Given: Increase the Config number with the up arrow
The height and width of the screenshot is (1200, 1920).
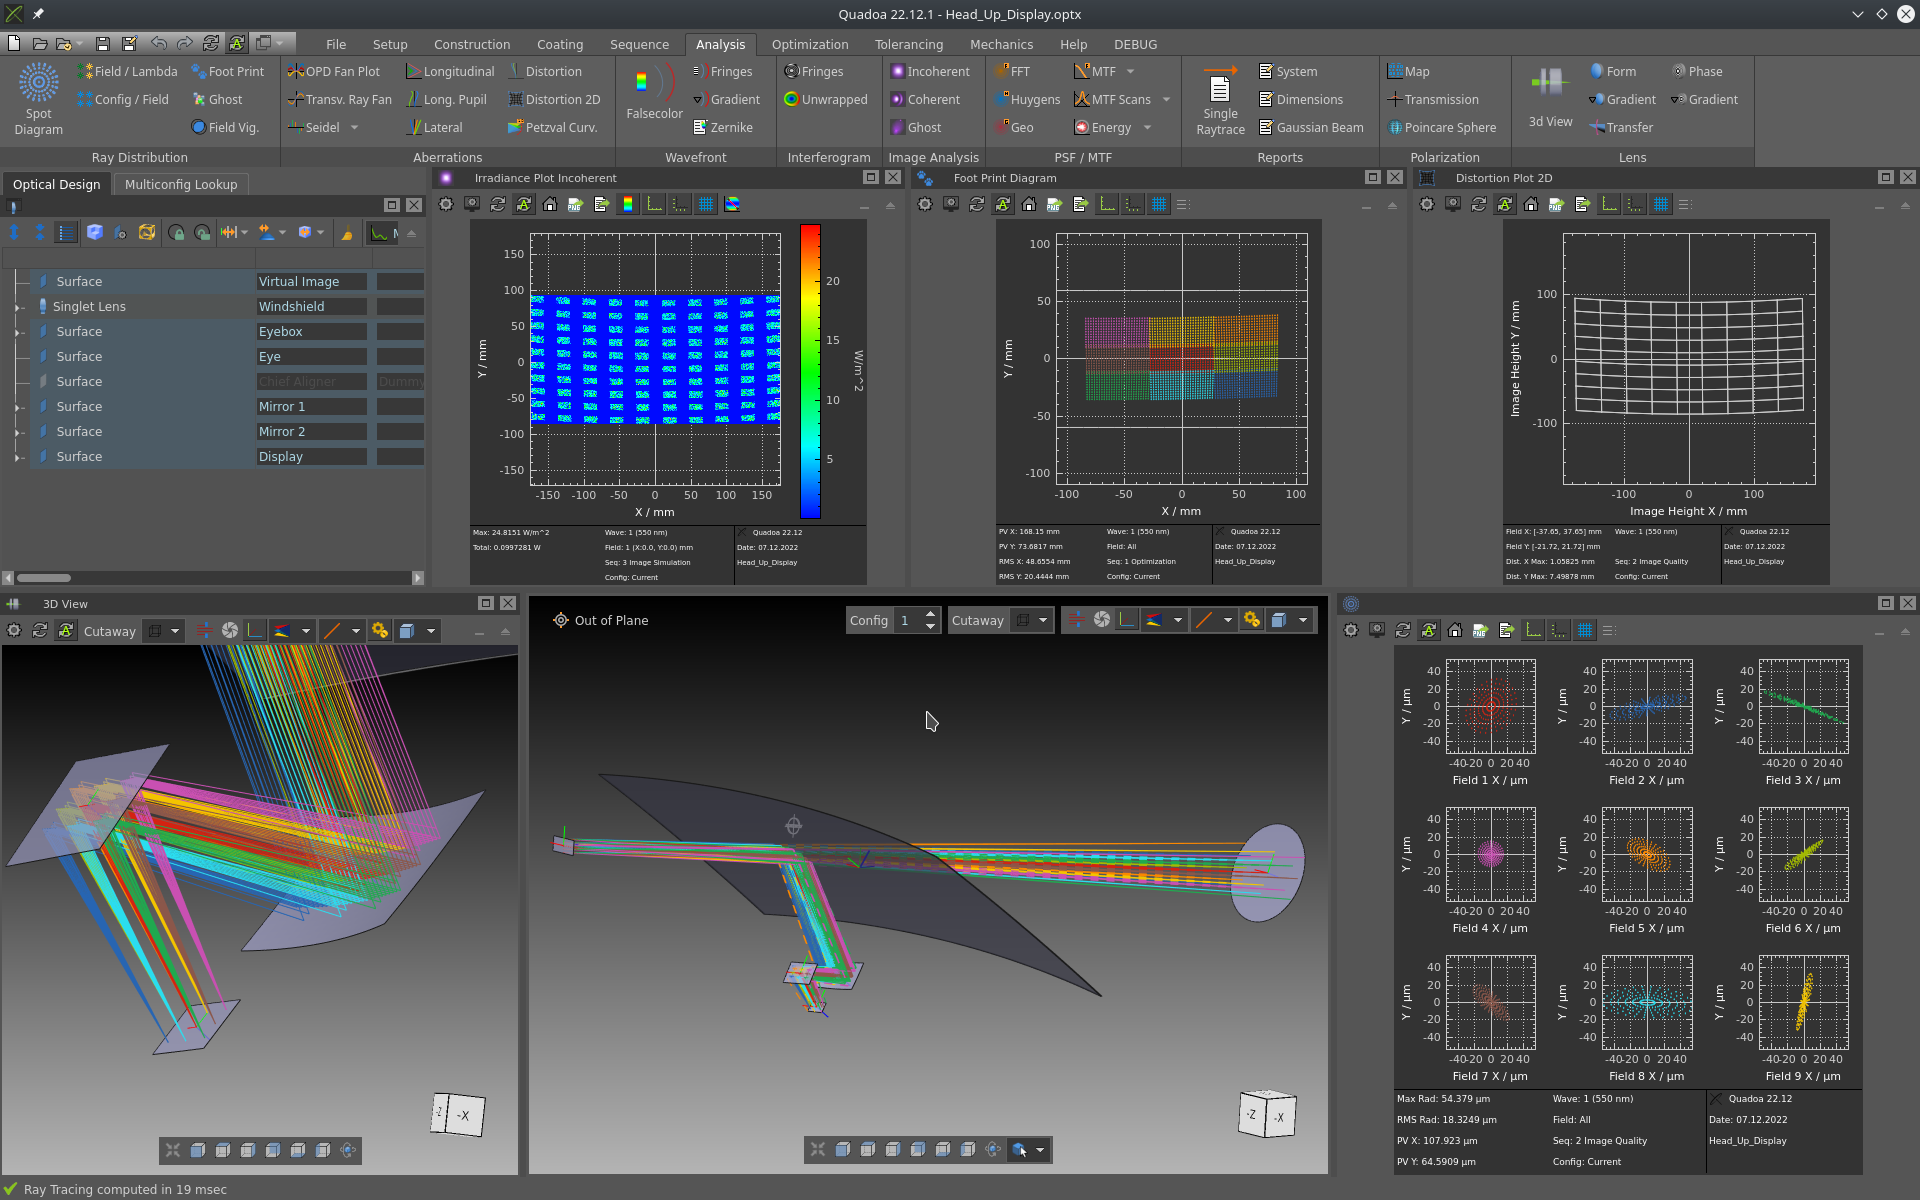Looking at the screenshot, I should (x=931, y=614).
